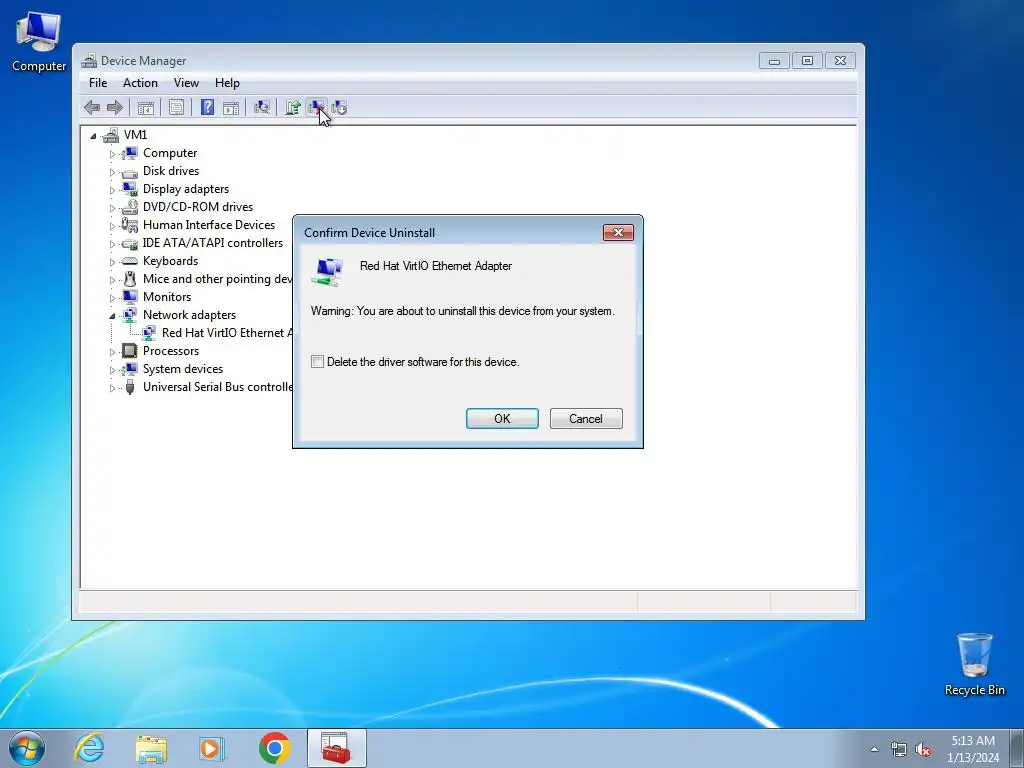Select the VM1 root computer icon
Viewport: 1024px width, 768px height.
coord(112,135)
